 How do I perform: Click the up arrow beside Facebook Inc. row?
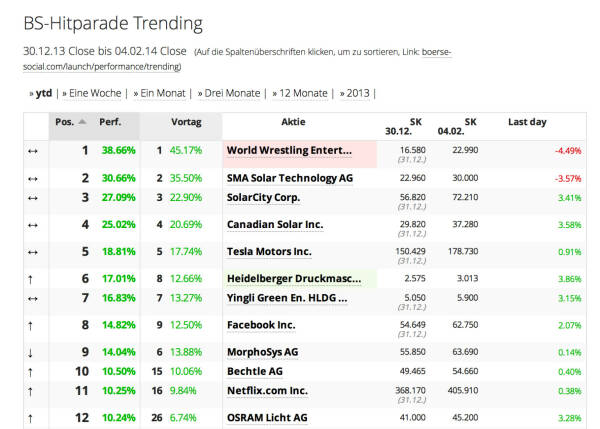32,325
